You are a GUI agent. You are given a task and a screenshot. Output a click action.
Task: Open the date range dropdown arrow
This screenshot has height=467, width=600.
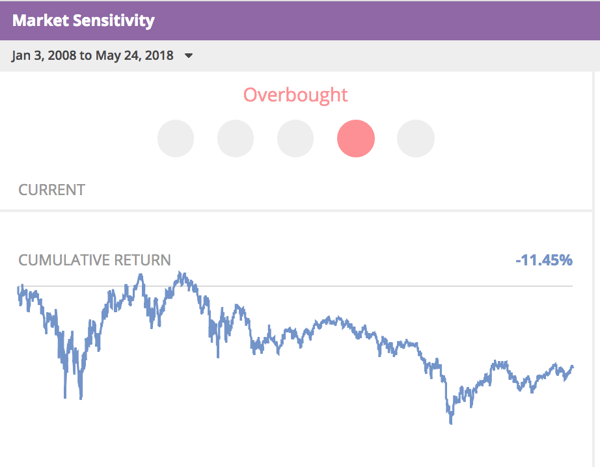click(188, 56)
